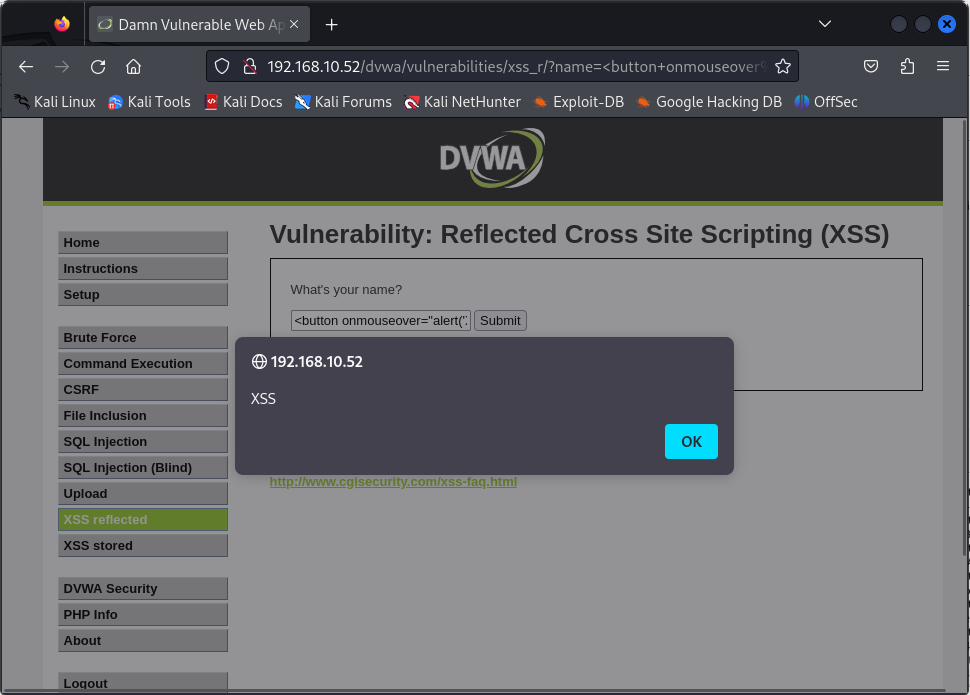The width and height of the screenshot is (970, 695).
Task: Open the Upload page
Action: tap(143, 493)
